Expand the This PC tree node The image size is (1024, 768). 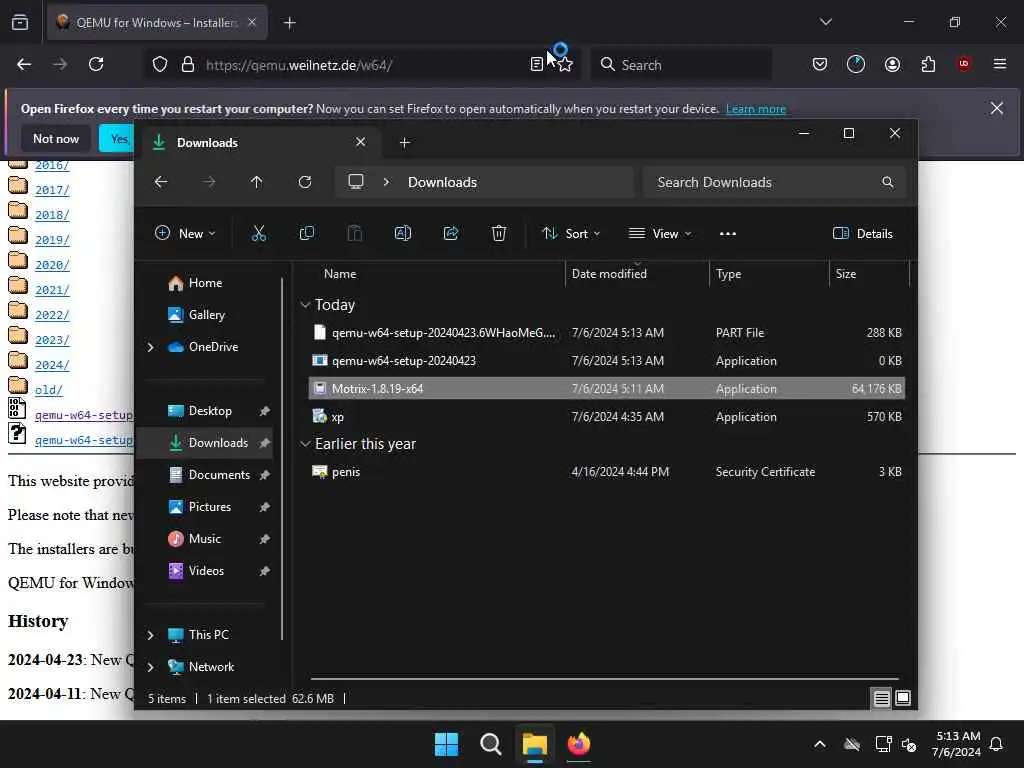(151, 635)
